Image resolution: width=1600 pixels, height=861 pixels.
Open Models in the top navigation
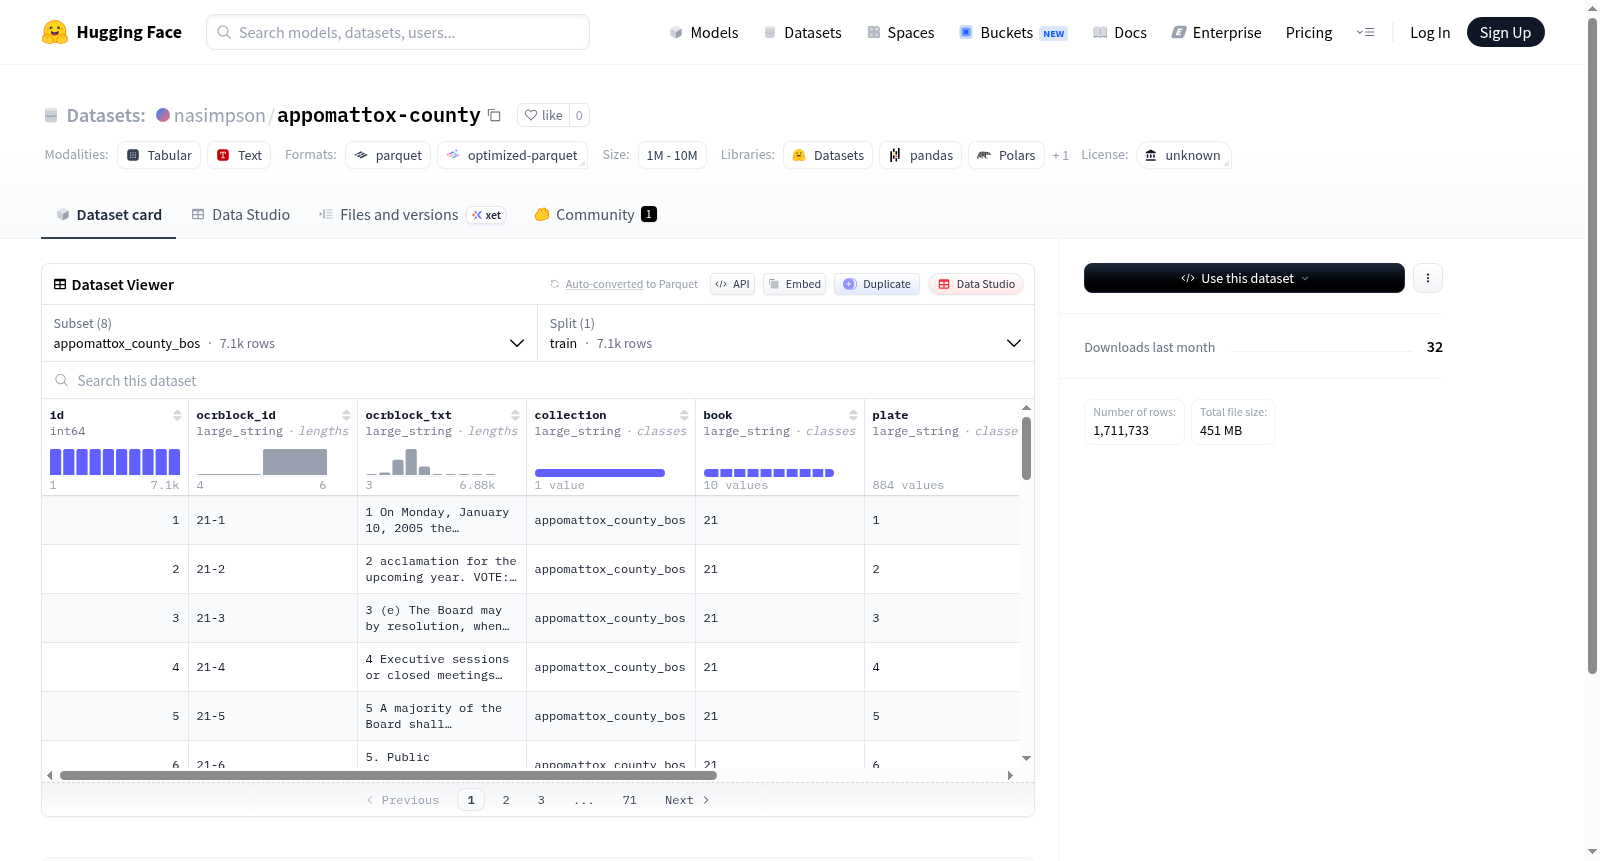click(x=704, y=32)
